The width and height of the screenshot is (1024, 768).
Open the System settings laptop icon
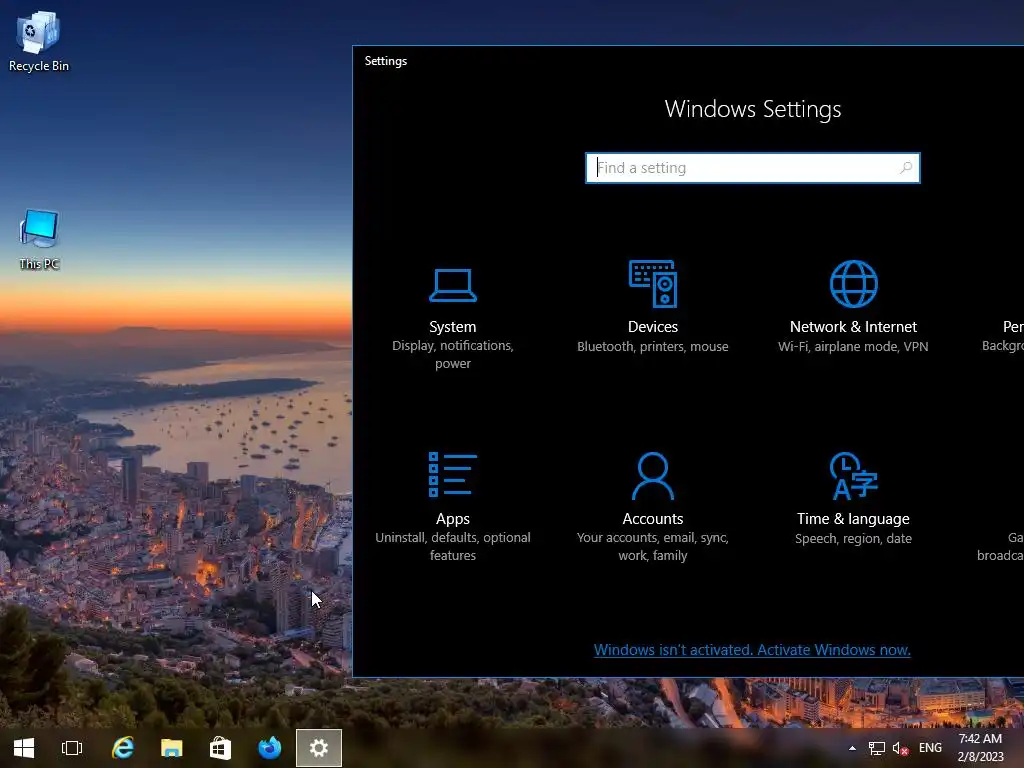tap(453, 285)
